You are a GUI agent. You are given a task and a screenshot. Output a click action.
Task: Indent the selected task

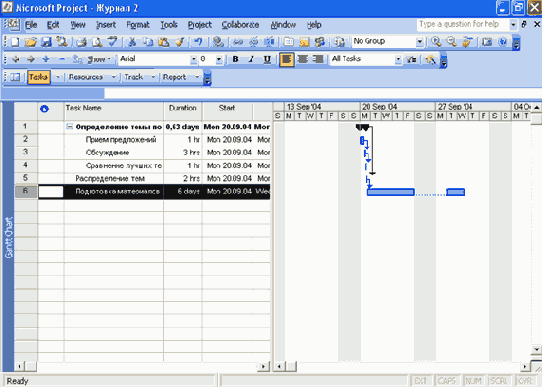pos(30,59)
